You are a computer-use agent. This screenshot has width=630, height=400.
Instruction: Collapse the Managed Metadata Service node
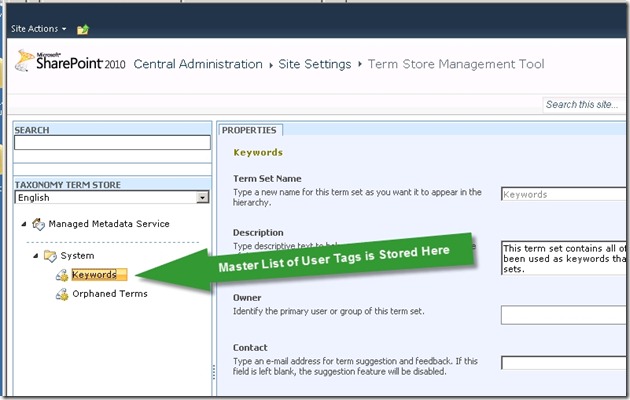point(24,224)
